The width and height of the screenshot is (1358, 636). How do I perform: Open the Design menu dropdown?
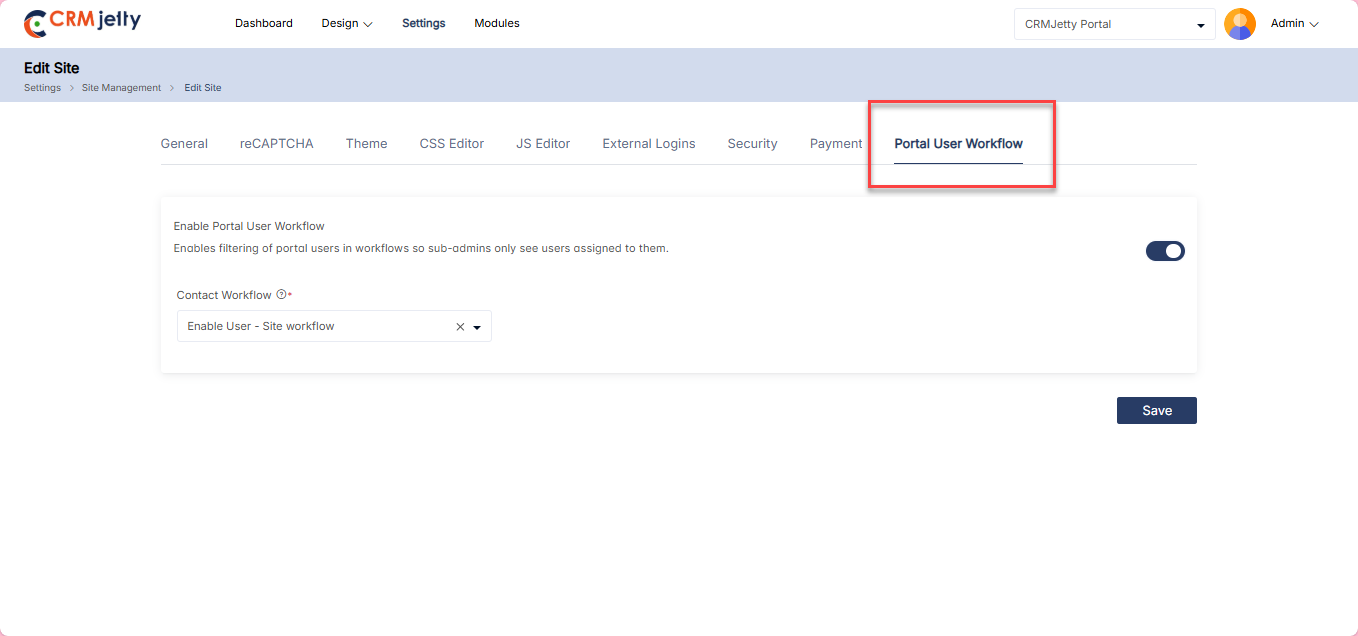coord(346,24)
